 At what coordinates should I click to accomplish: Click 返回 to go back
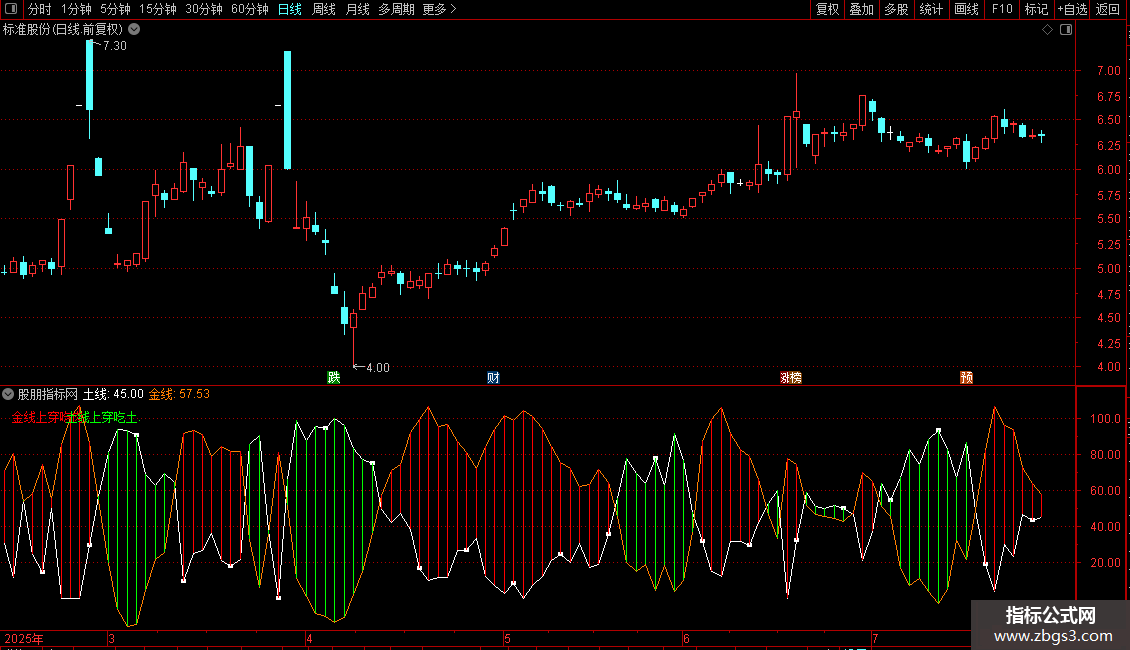[x=1108, y=9]
